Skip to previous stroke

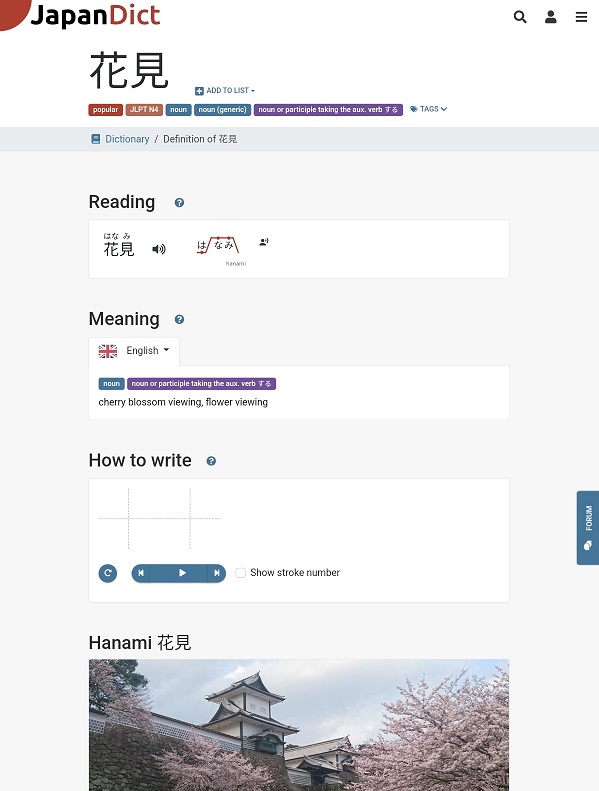tap(141, 573)
